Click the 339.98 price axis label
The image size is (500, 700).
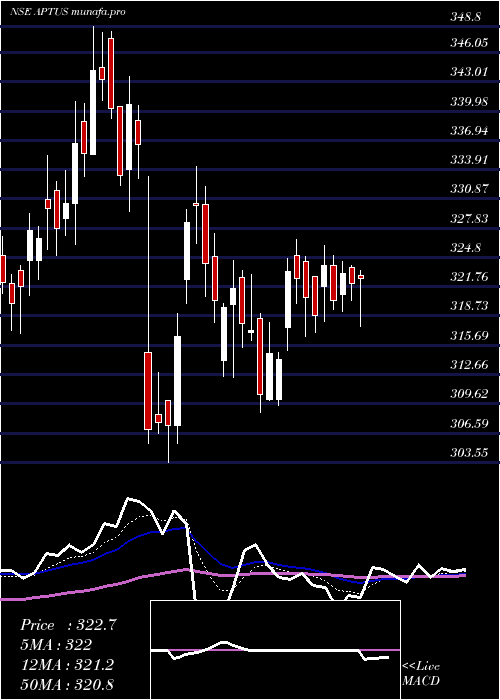click(469, 102)
